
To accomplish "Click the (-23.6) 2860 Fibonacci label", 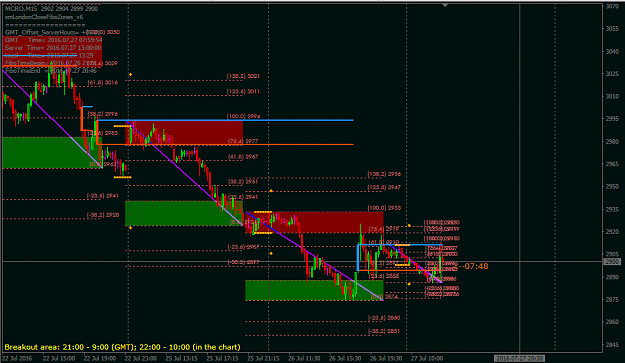I will [x=384, y=318].
